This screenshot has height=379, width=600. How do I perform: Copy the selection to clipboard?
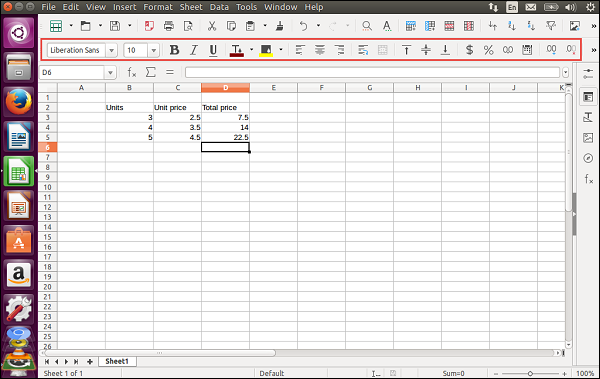tap(231, 26)
